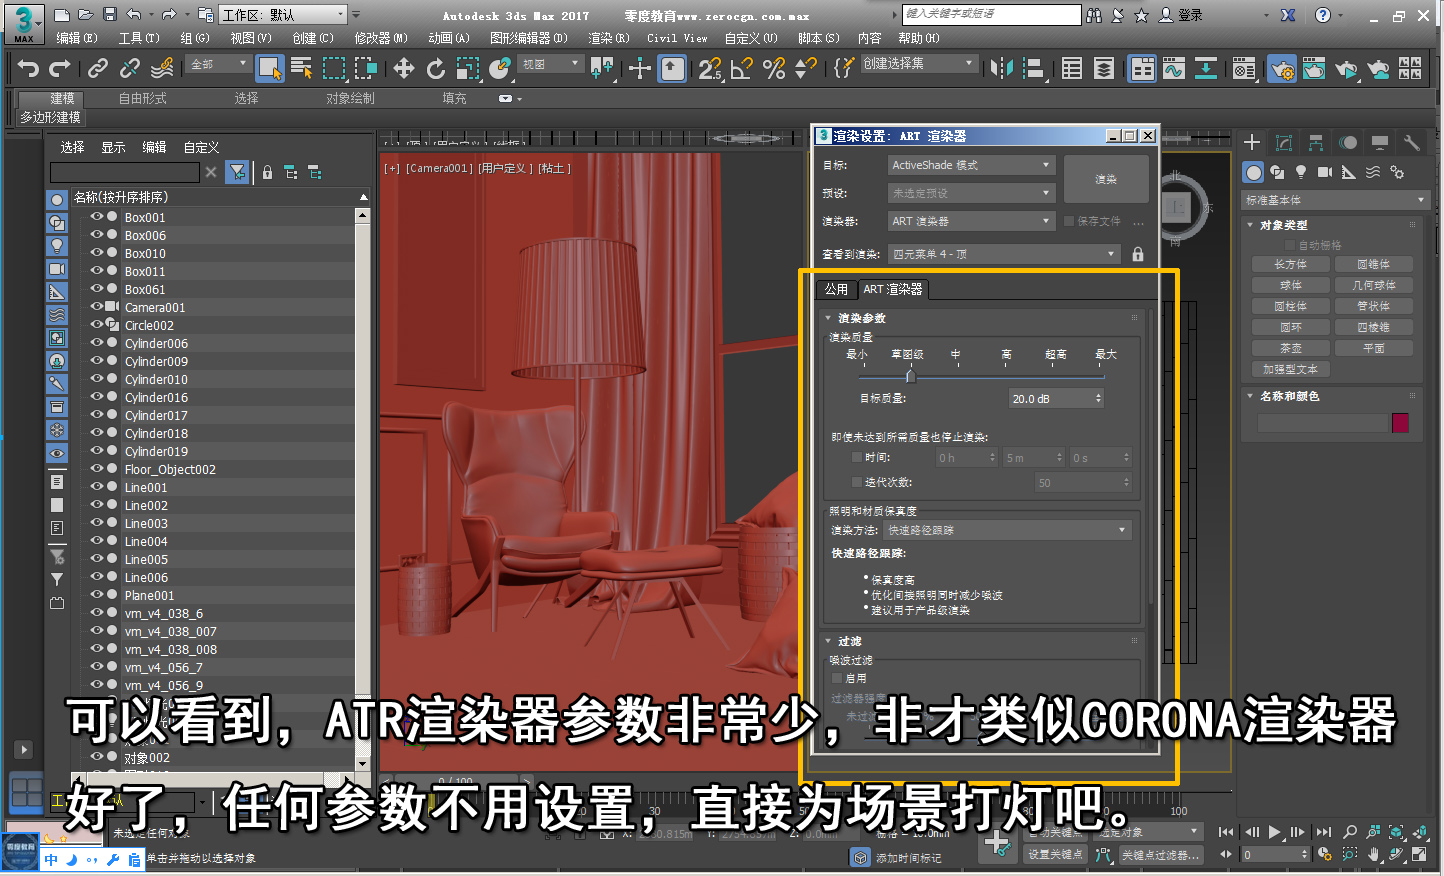Open the 查看到渲染 view dropdown
The image size is (1444, 876).
1004,254
